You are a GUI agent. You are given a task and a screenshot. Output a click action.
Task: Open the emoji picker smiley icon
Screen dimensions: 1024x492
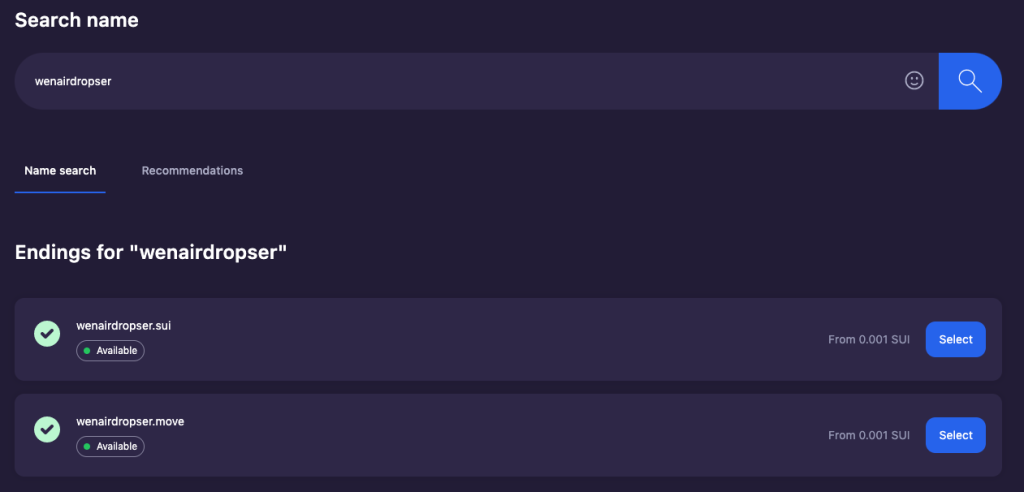coord(914,80)
